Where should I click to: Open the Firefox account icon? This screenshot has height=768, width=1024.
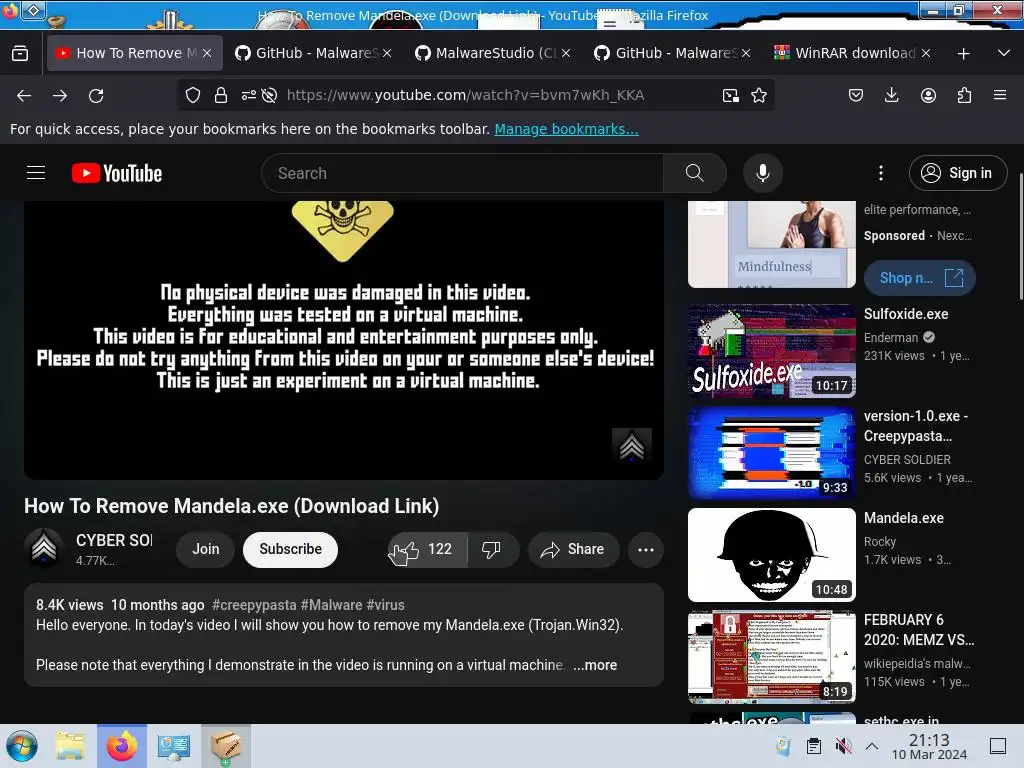928,95
